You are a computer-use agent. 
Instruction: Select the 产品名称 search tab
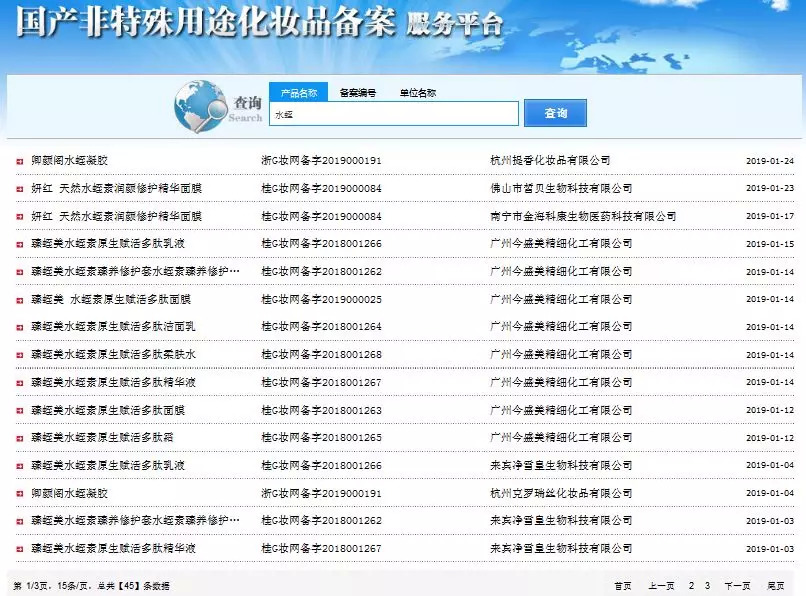coord(299,93)
